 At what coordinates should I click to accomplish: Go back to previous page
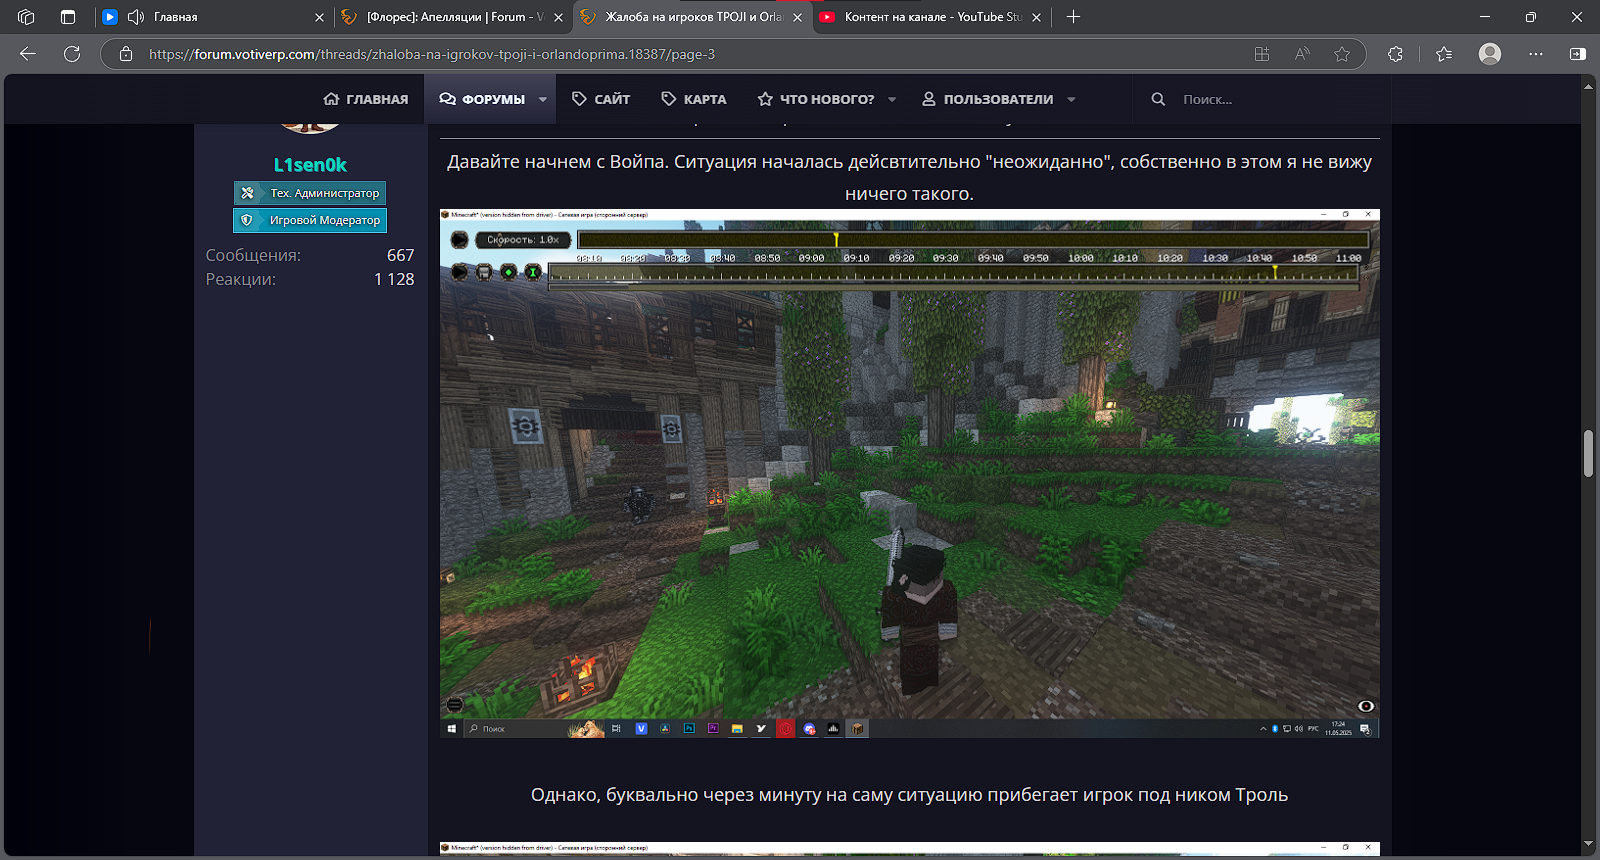coord(28,54)
